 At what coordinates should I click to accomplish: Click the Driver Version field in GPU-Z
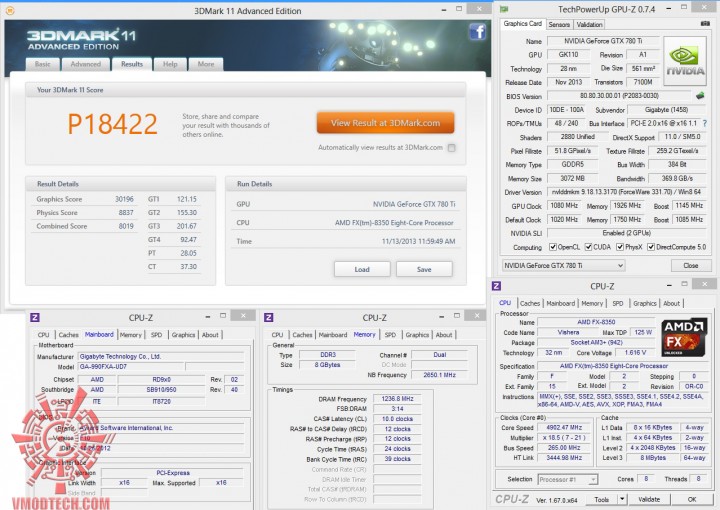point(626,192)
